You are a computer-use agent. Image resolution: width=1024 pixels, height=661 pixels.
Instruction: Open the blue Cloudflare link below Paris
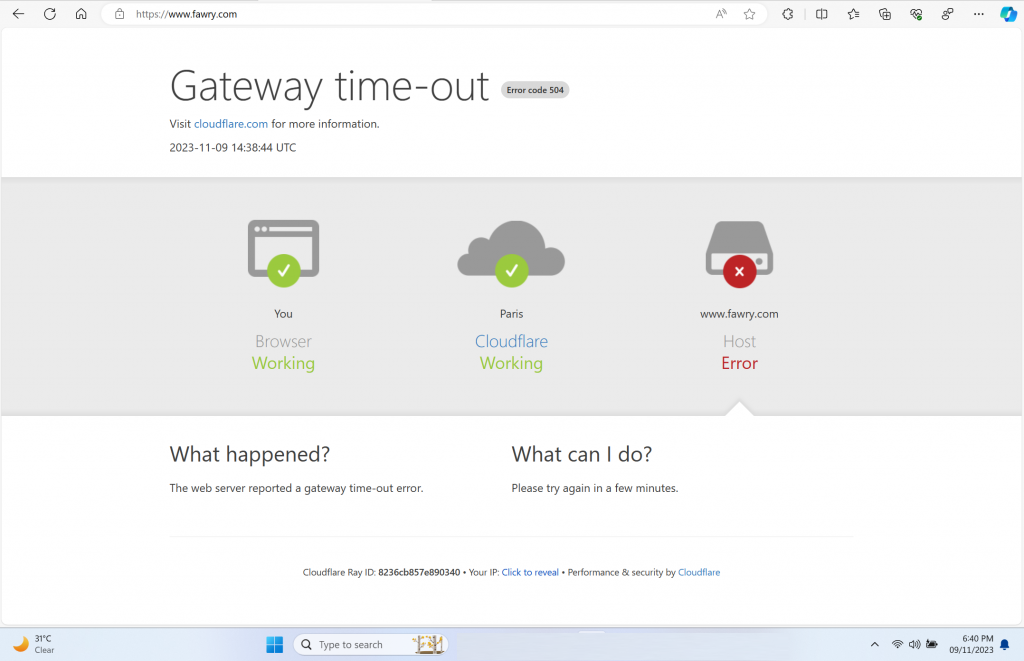point(511,341)
